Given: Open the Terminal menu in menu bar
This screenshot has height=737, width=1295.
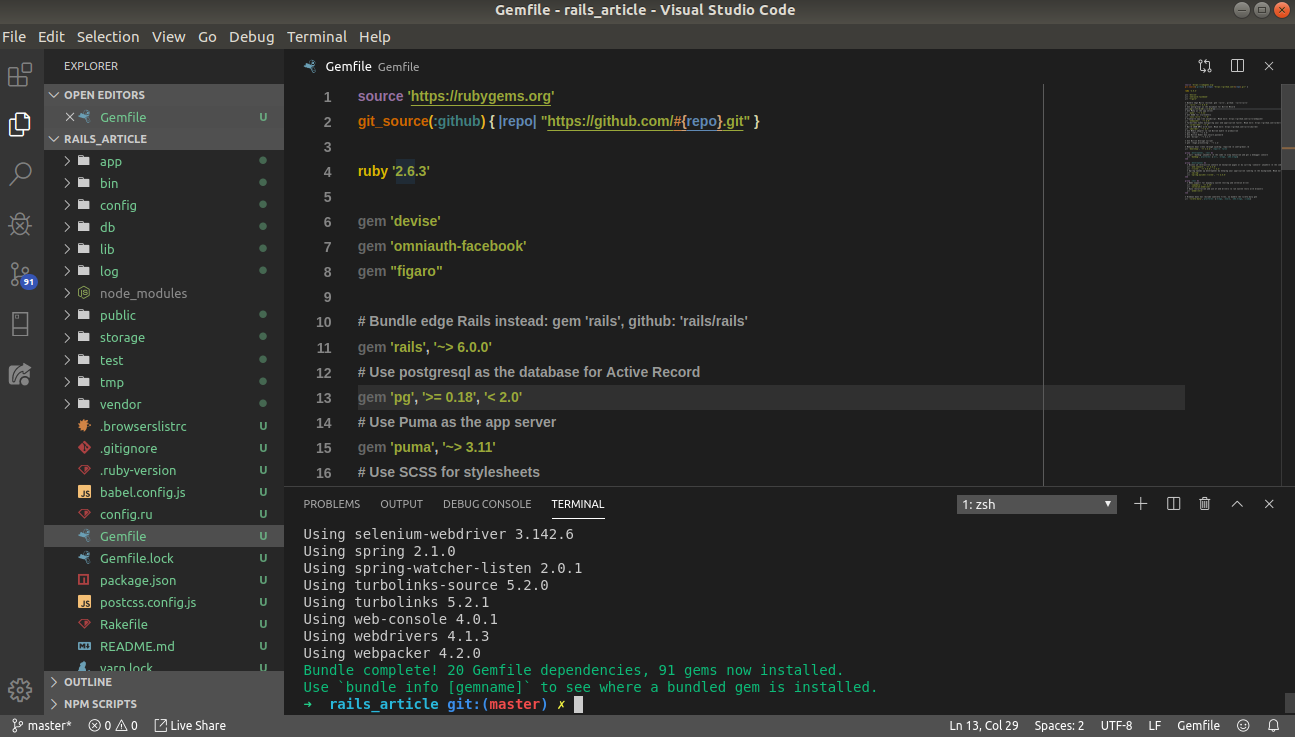Looking at the screenshot, I should click(x=316, y=36).
